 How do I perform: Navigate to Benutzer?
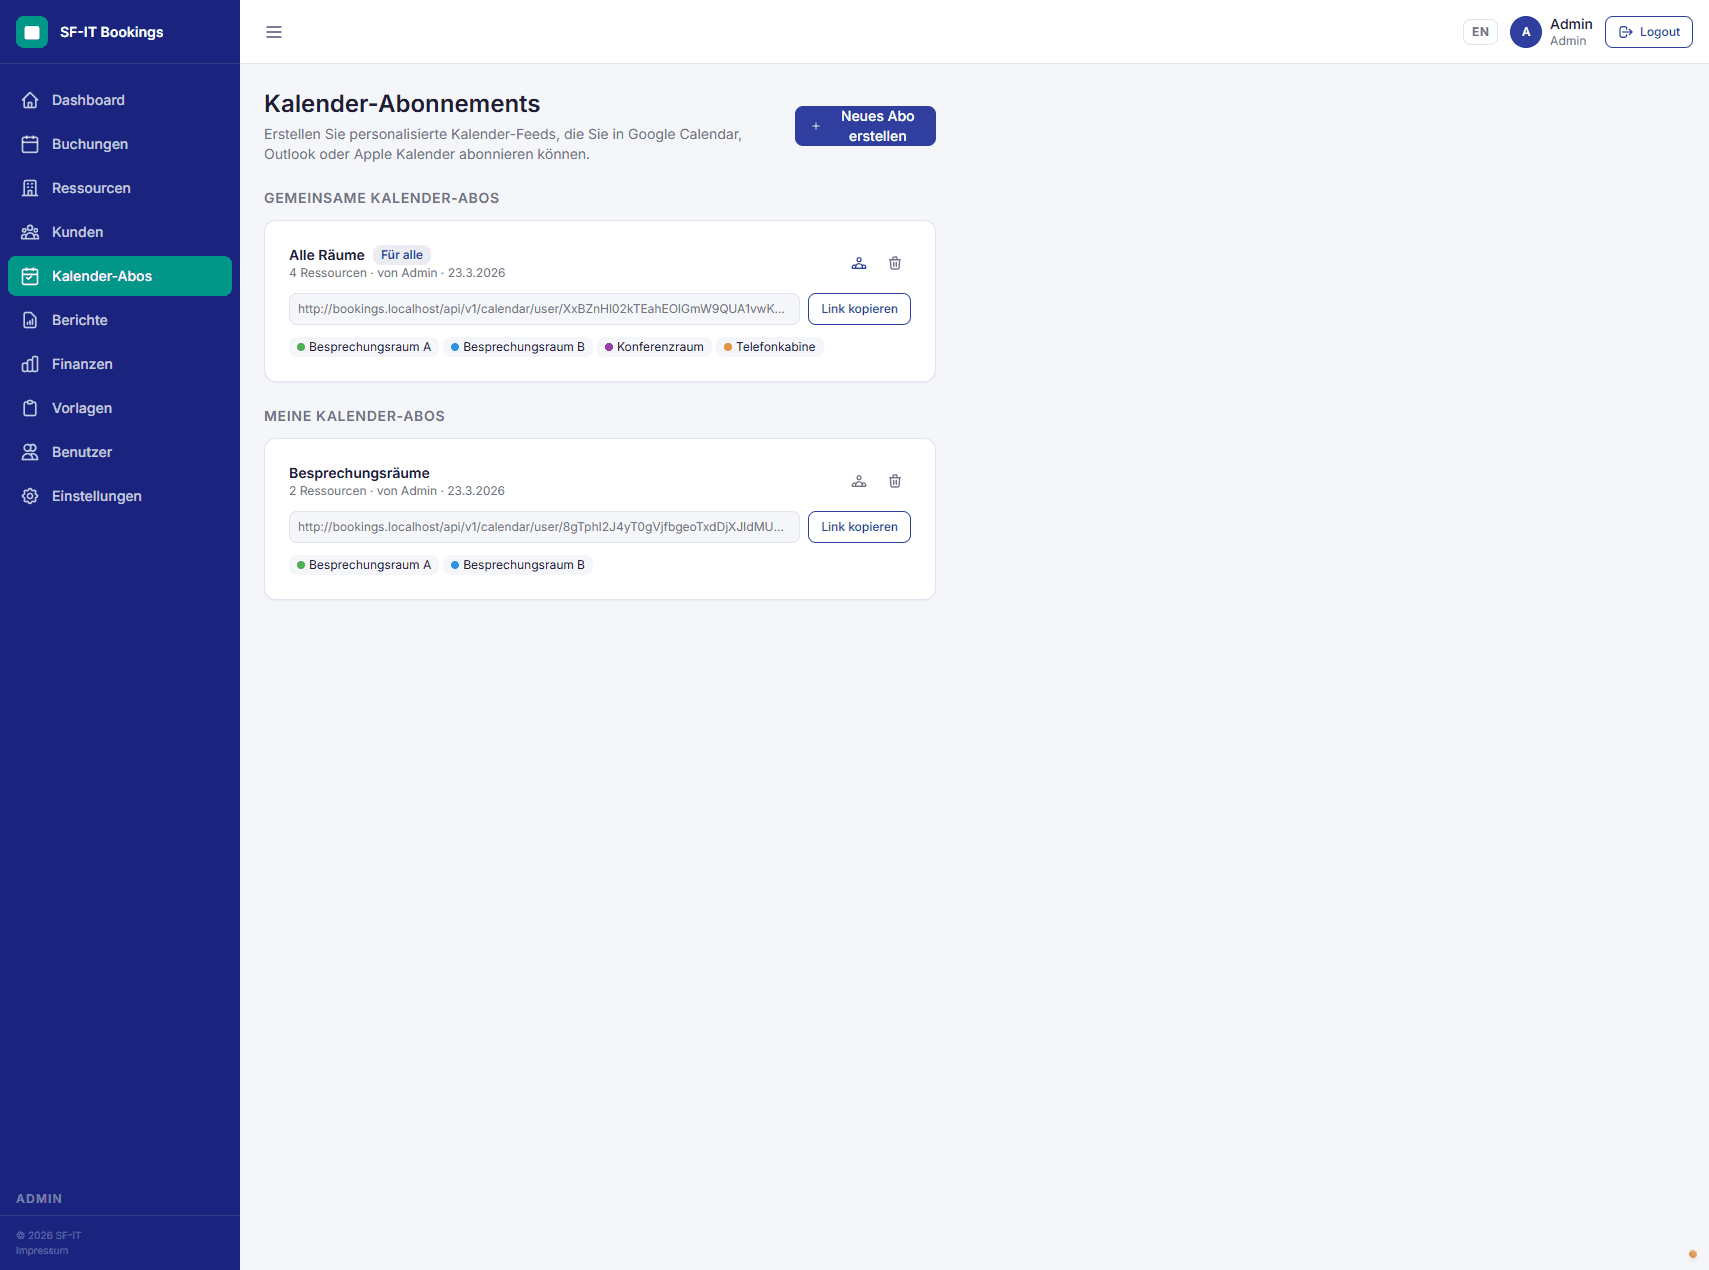click(120, 452)
